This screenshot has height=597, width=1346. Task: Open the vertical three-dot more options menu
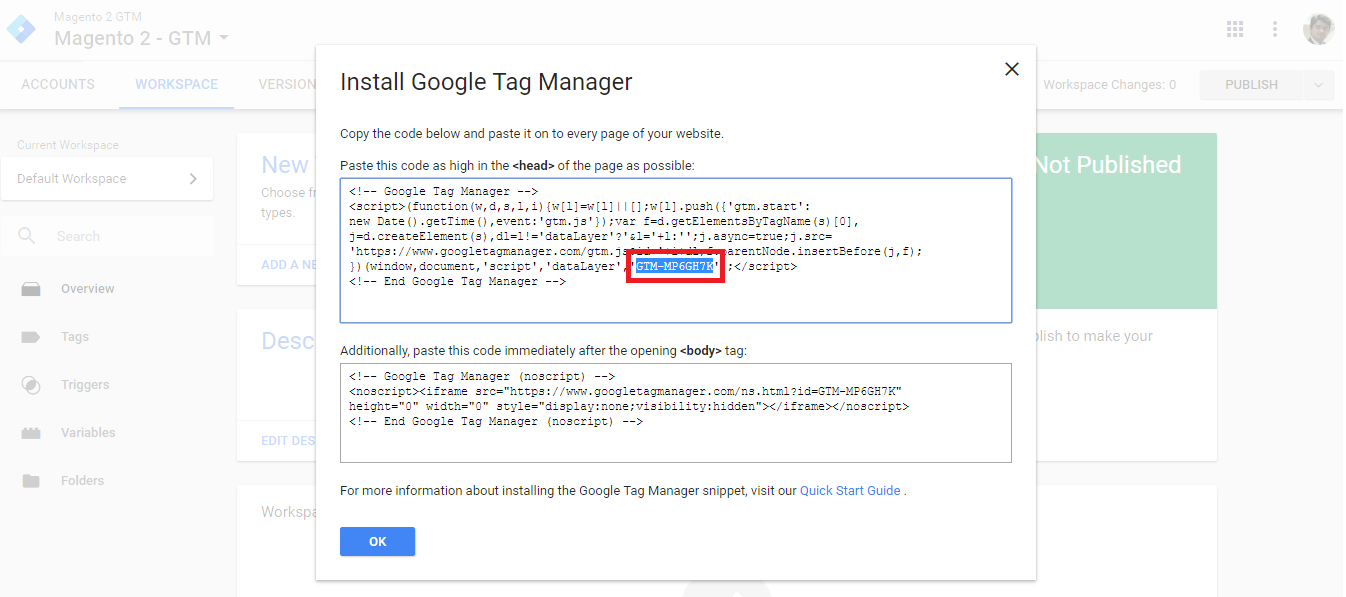click(x=1275, y=29)
